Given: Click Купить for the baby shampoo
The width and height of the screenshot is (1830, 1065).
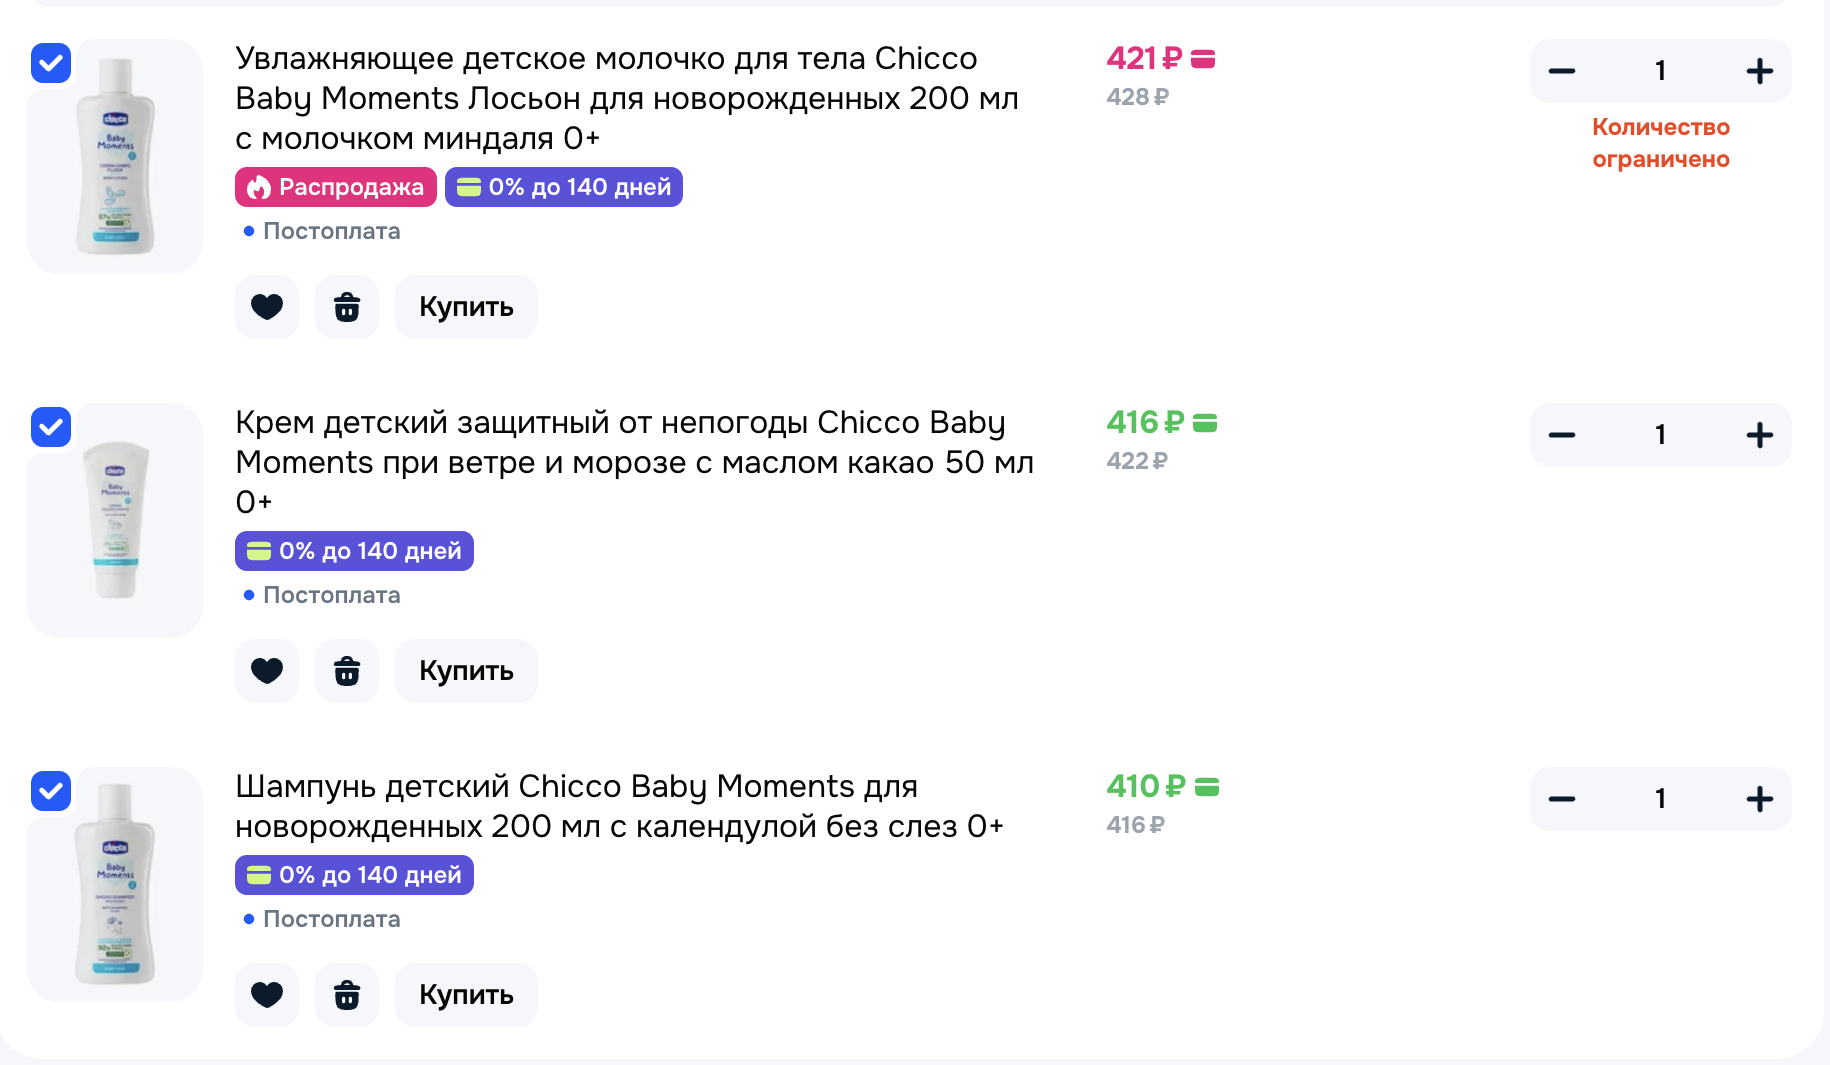Looking at the screenshot, I should (466, 995).
